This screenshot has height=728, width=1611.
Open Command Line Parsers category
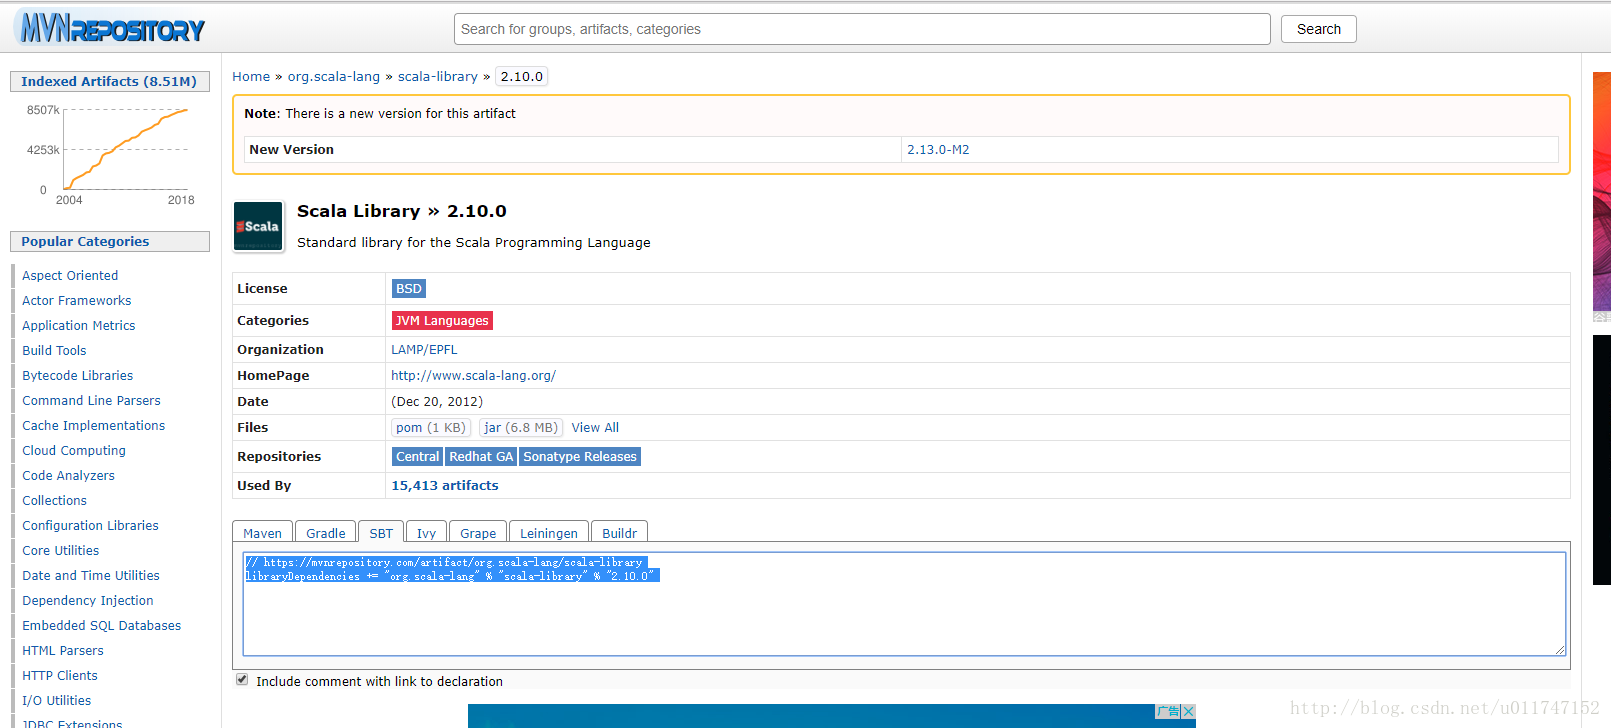point(91,400)
